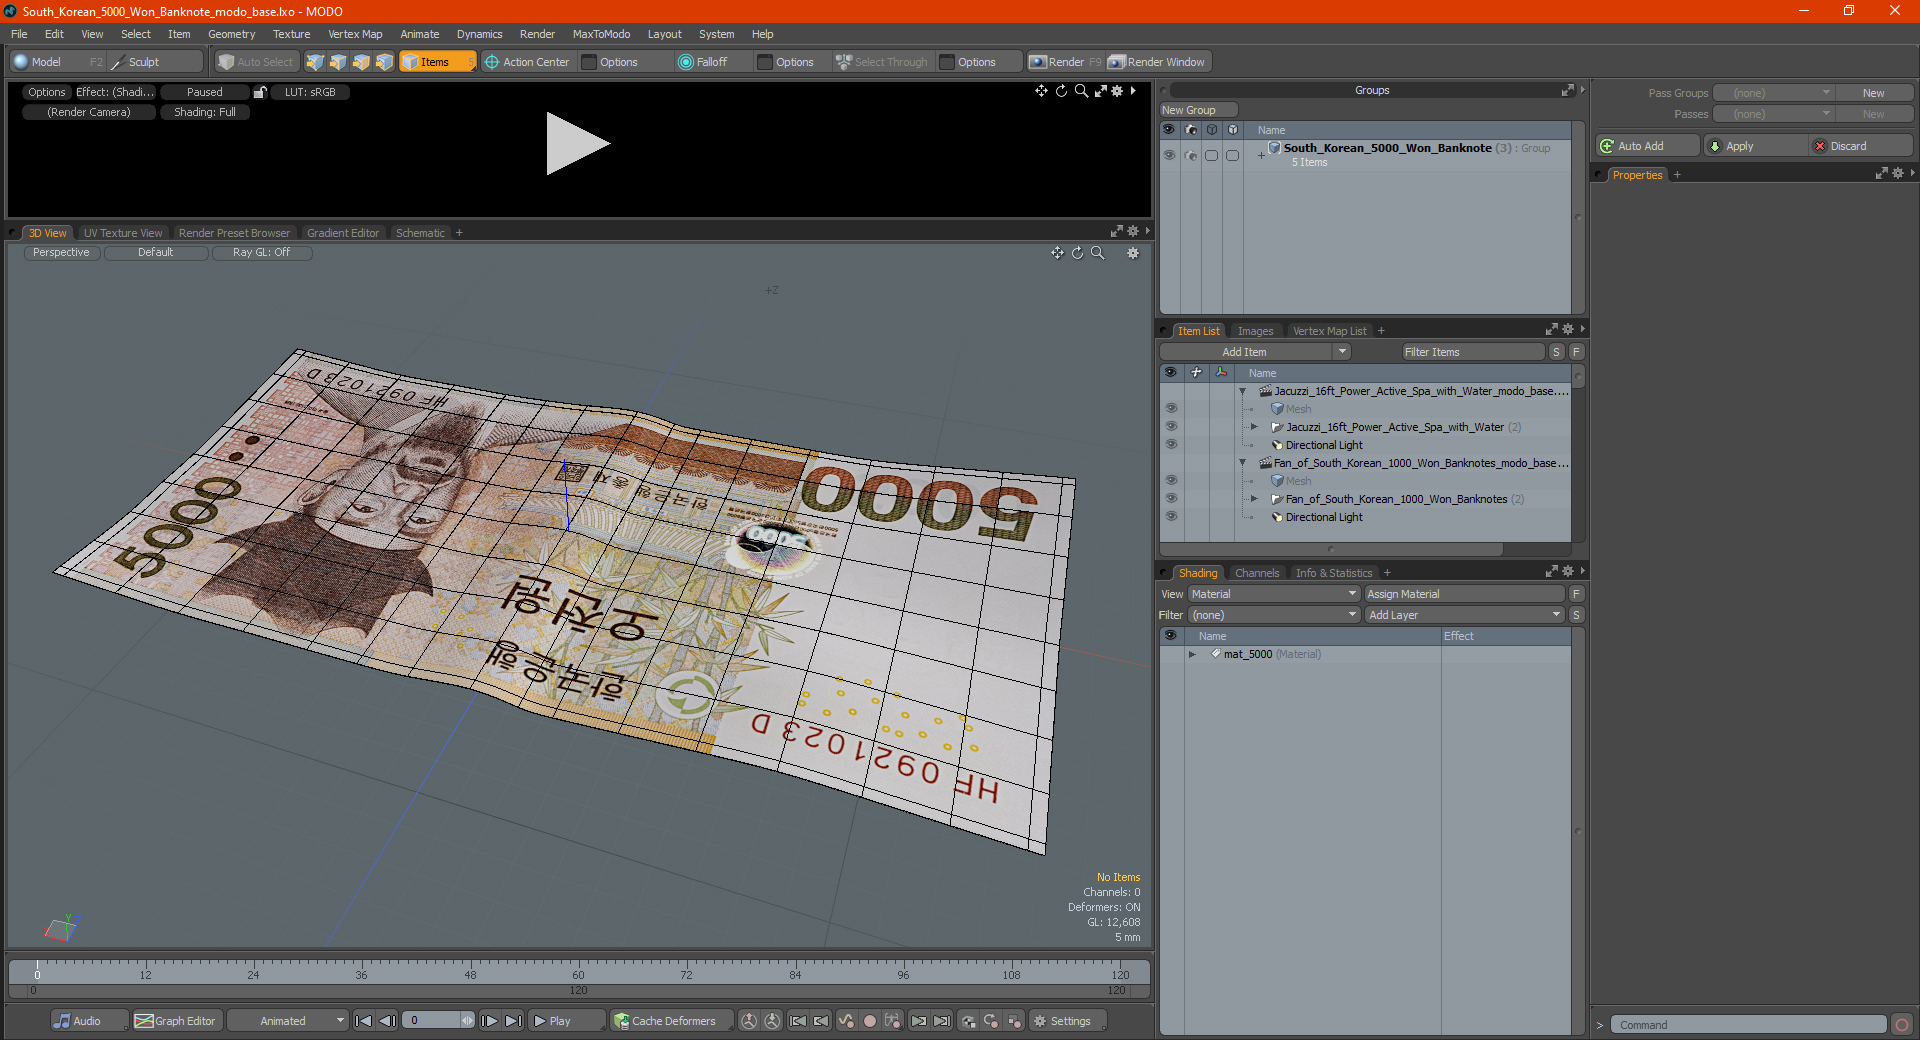1920x1040 pixels.
Task: Switch to UV Texture View tab
Action: 123,233
